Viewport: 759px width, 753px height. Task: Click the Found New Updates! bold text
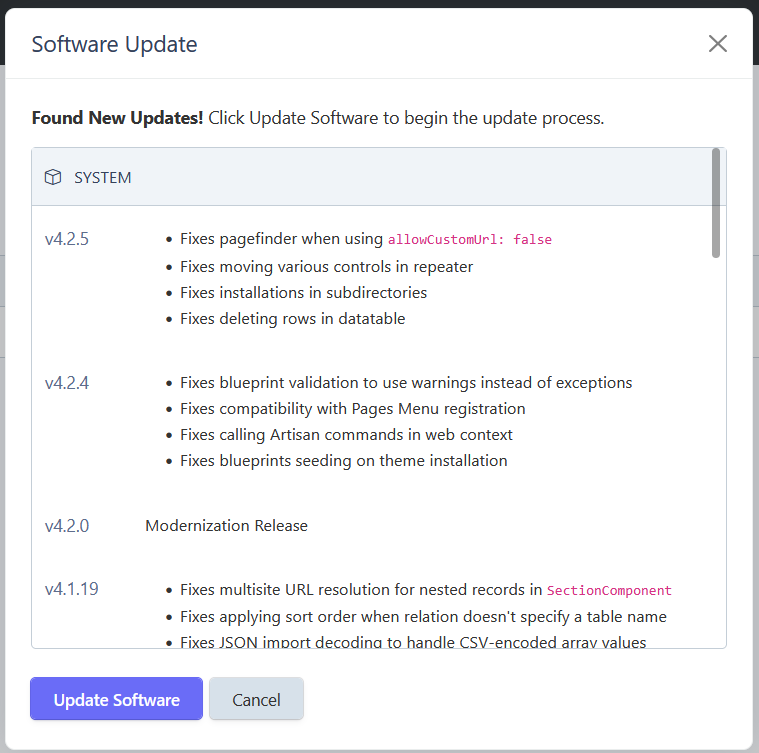117,118
